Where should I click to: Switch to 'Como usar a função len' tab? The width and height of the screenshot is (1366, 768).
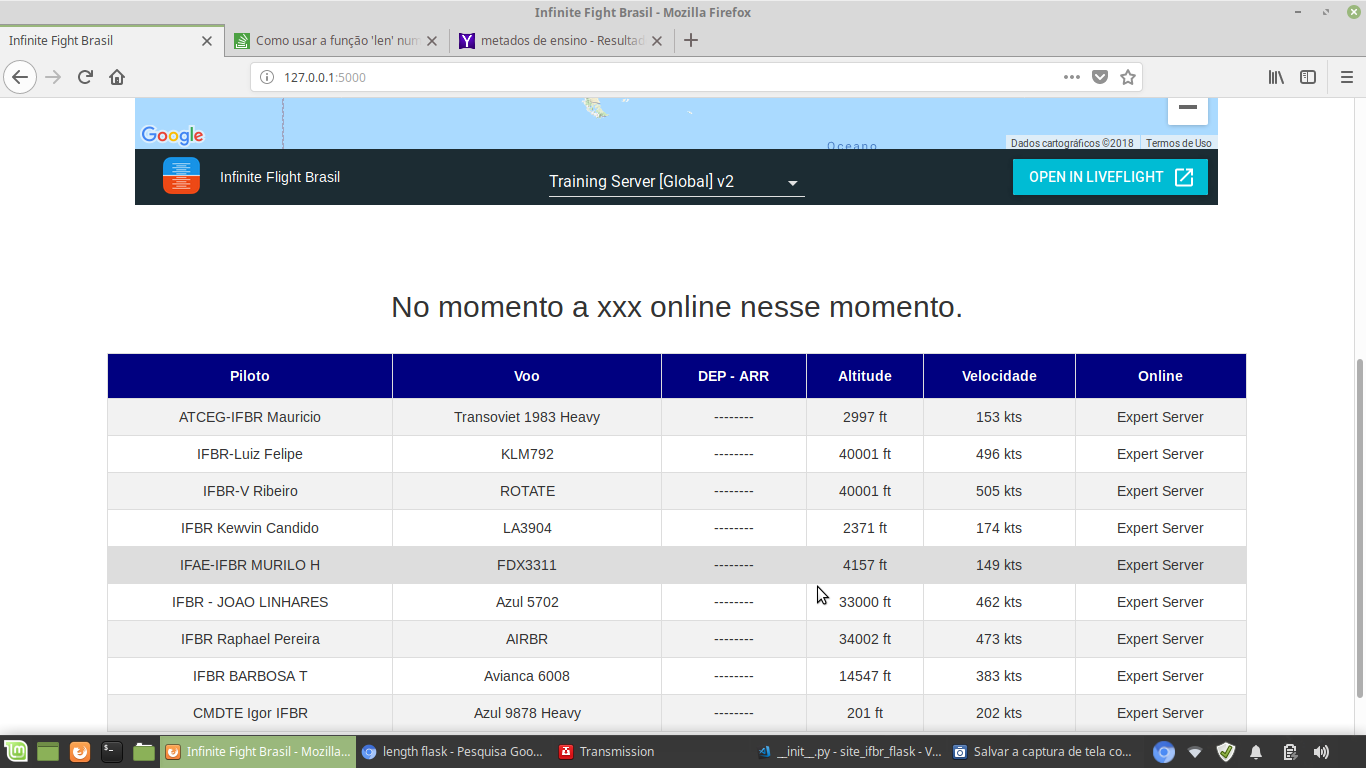tap(337, 41)
